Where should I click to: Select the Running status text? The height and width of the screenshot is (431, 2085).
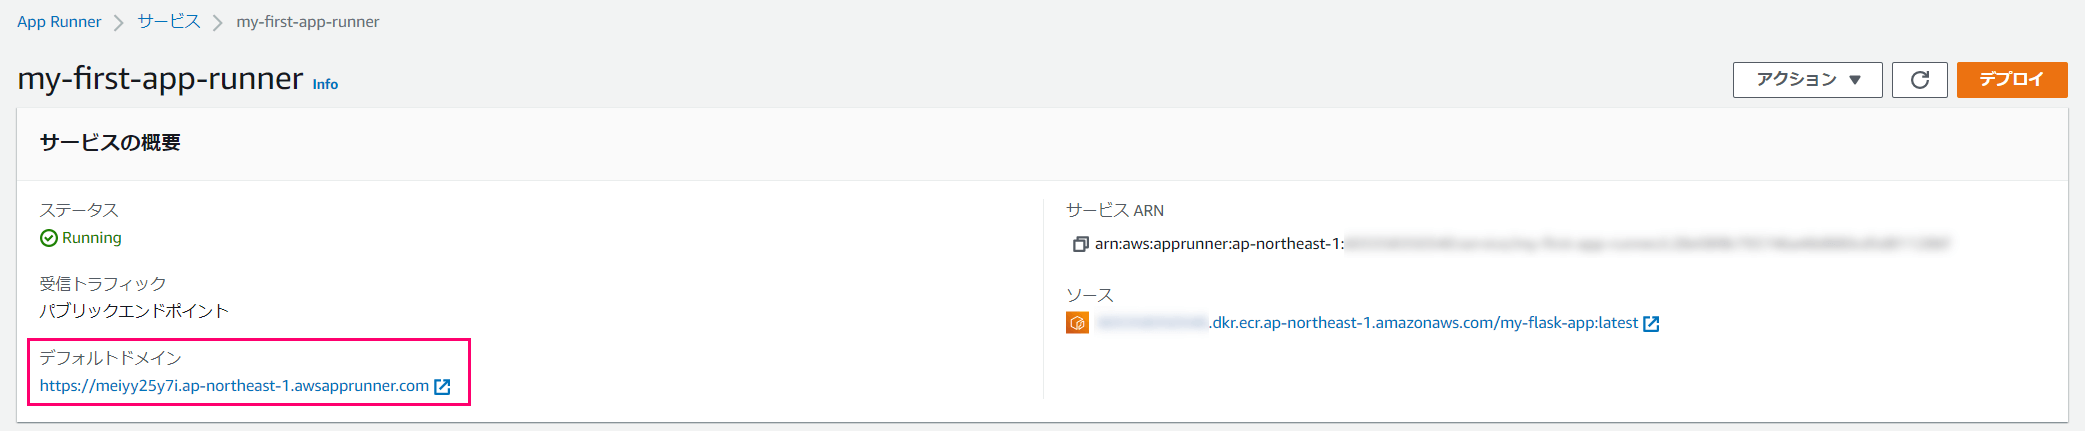coord(92,238)
